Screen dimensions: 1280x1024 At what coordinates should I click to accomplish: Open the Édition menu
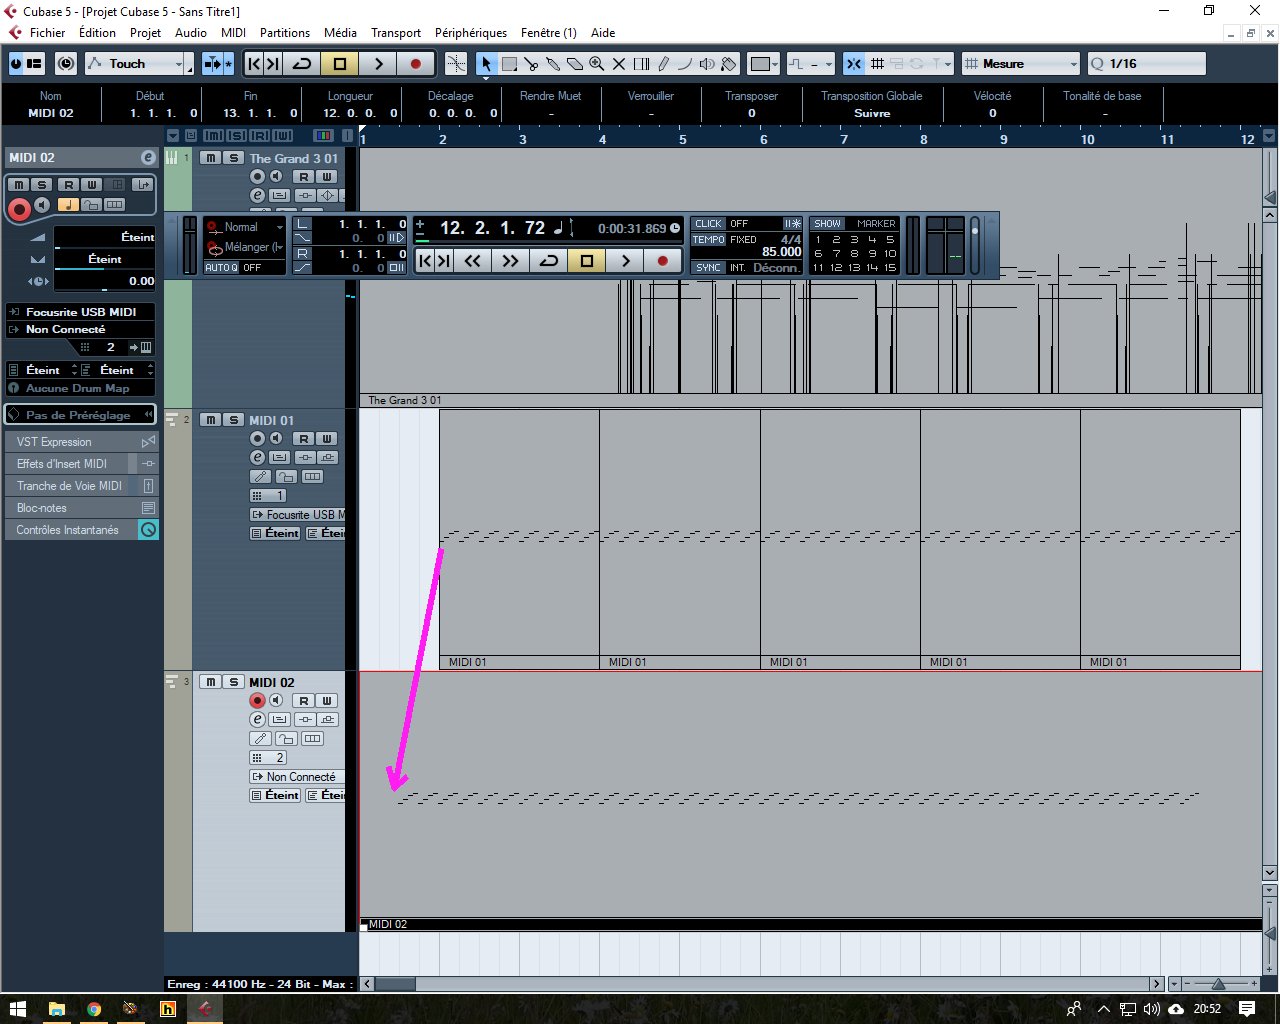(x=97, y=33)
